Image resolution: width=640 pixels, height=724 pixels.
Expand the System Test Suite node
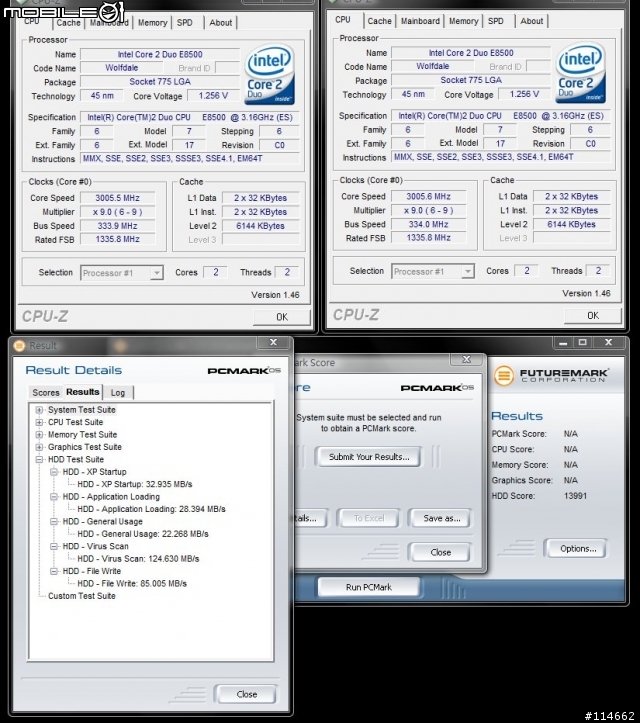[x=39, y=410]
